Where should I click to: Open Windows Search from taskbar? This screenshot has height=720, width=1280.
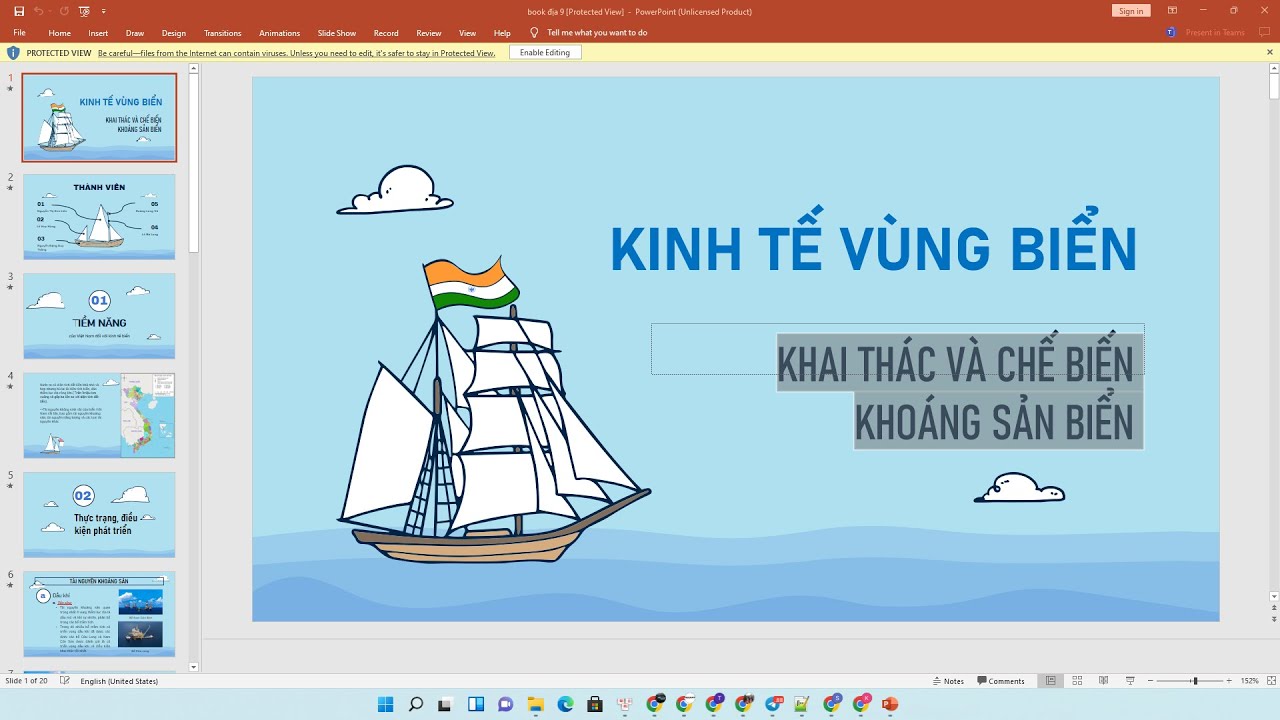(x=416, y=704)
